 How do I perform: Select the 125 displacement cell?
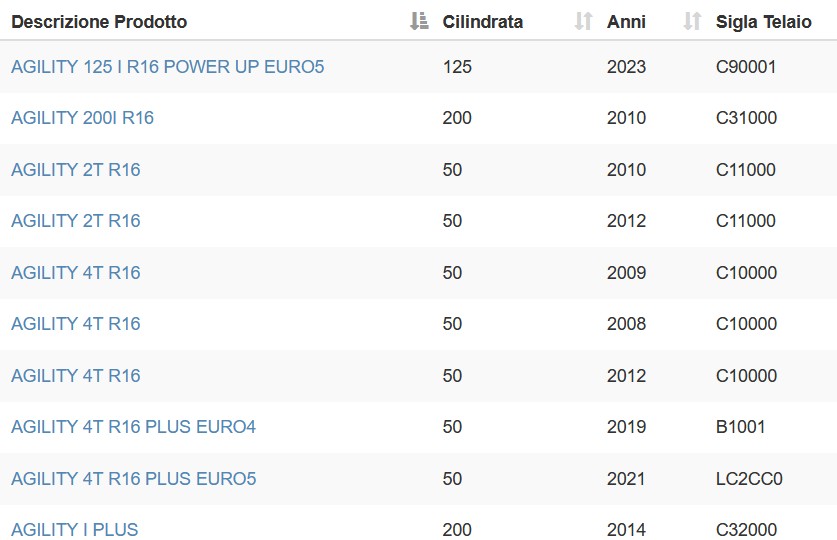coord(457,67)
